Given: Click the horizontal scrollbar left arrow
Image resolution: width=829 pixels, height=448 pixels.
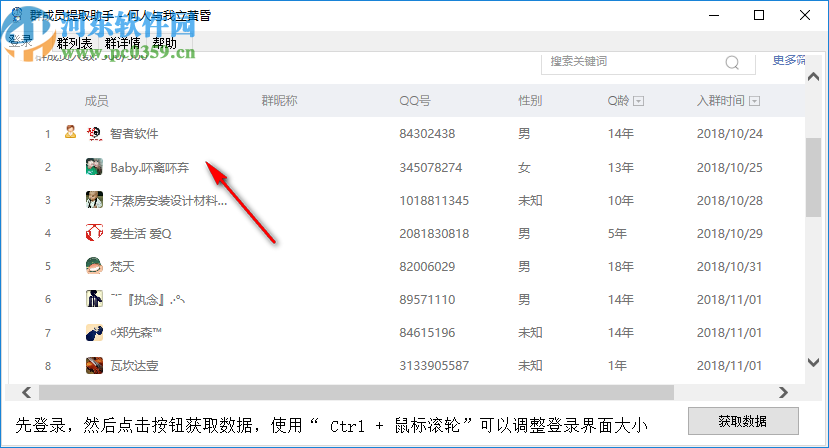Looking at the screenshot, I should tap(26, 392).
